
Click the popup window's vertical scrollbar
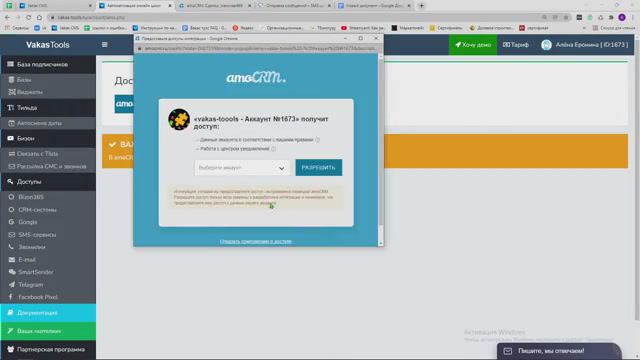click(x=381, y=150)
